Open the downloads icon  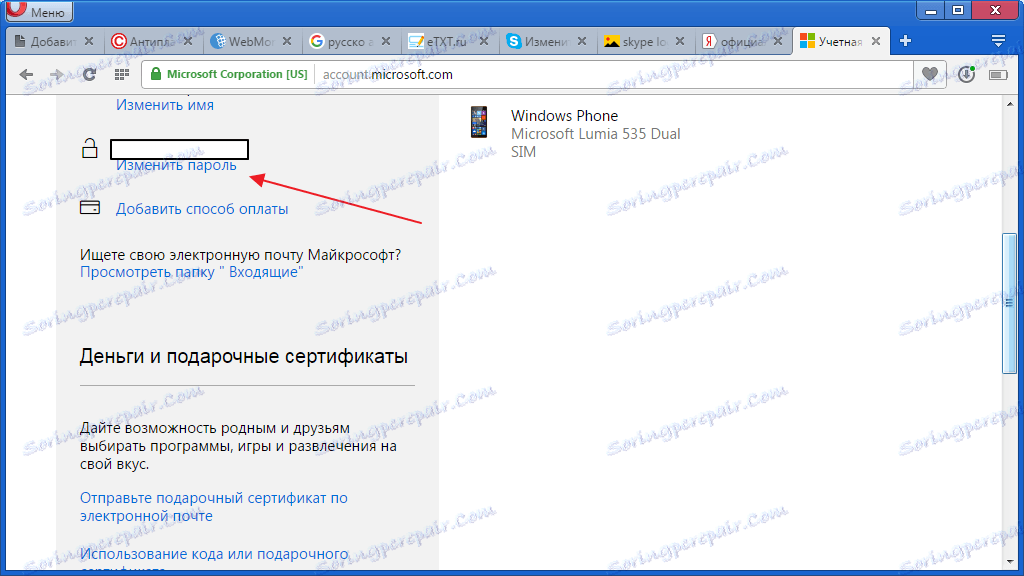(x=967, y=74)
